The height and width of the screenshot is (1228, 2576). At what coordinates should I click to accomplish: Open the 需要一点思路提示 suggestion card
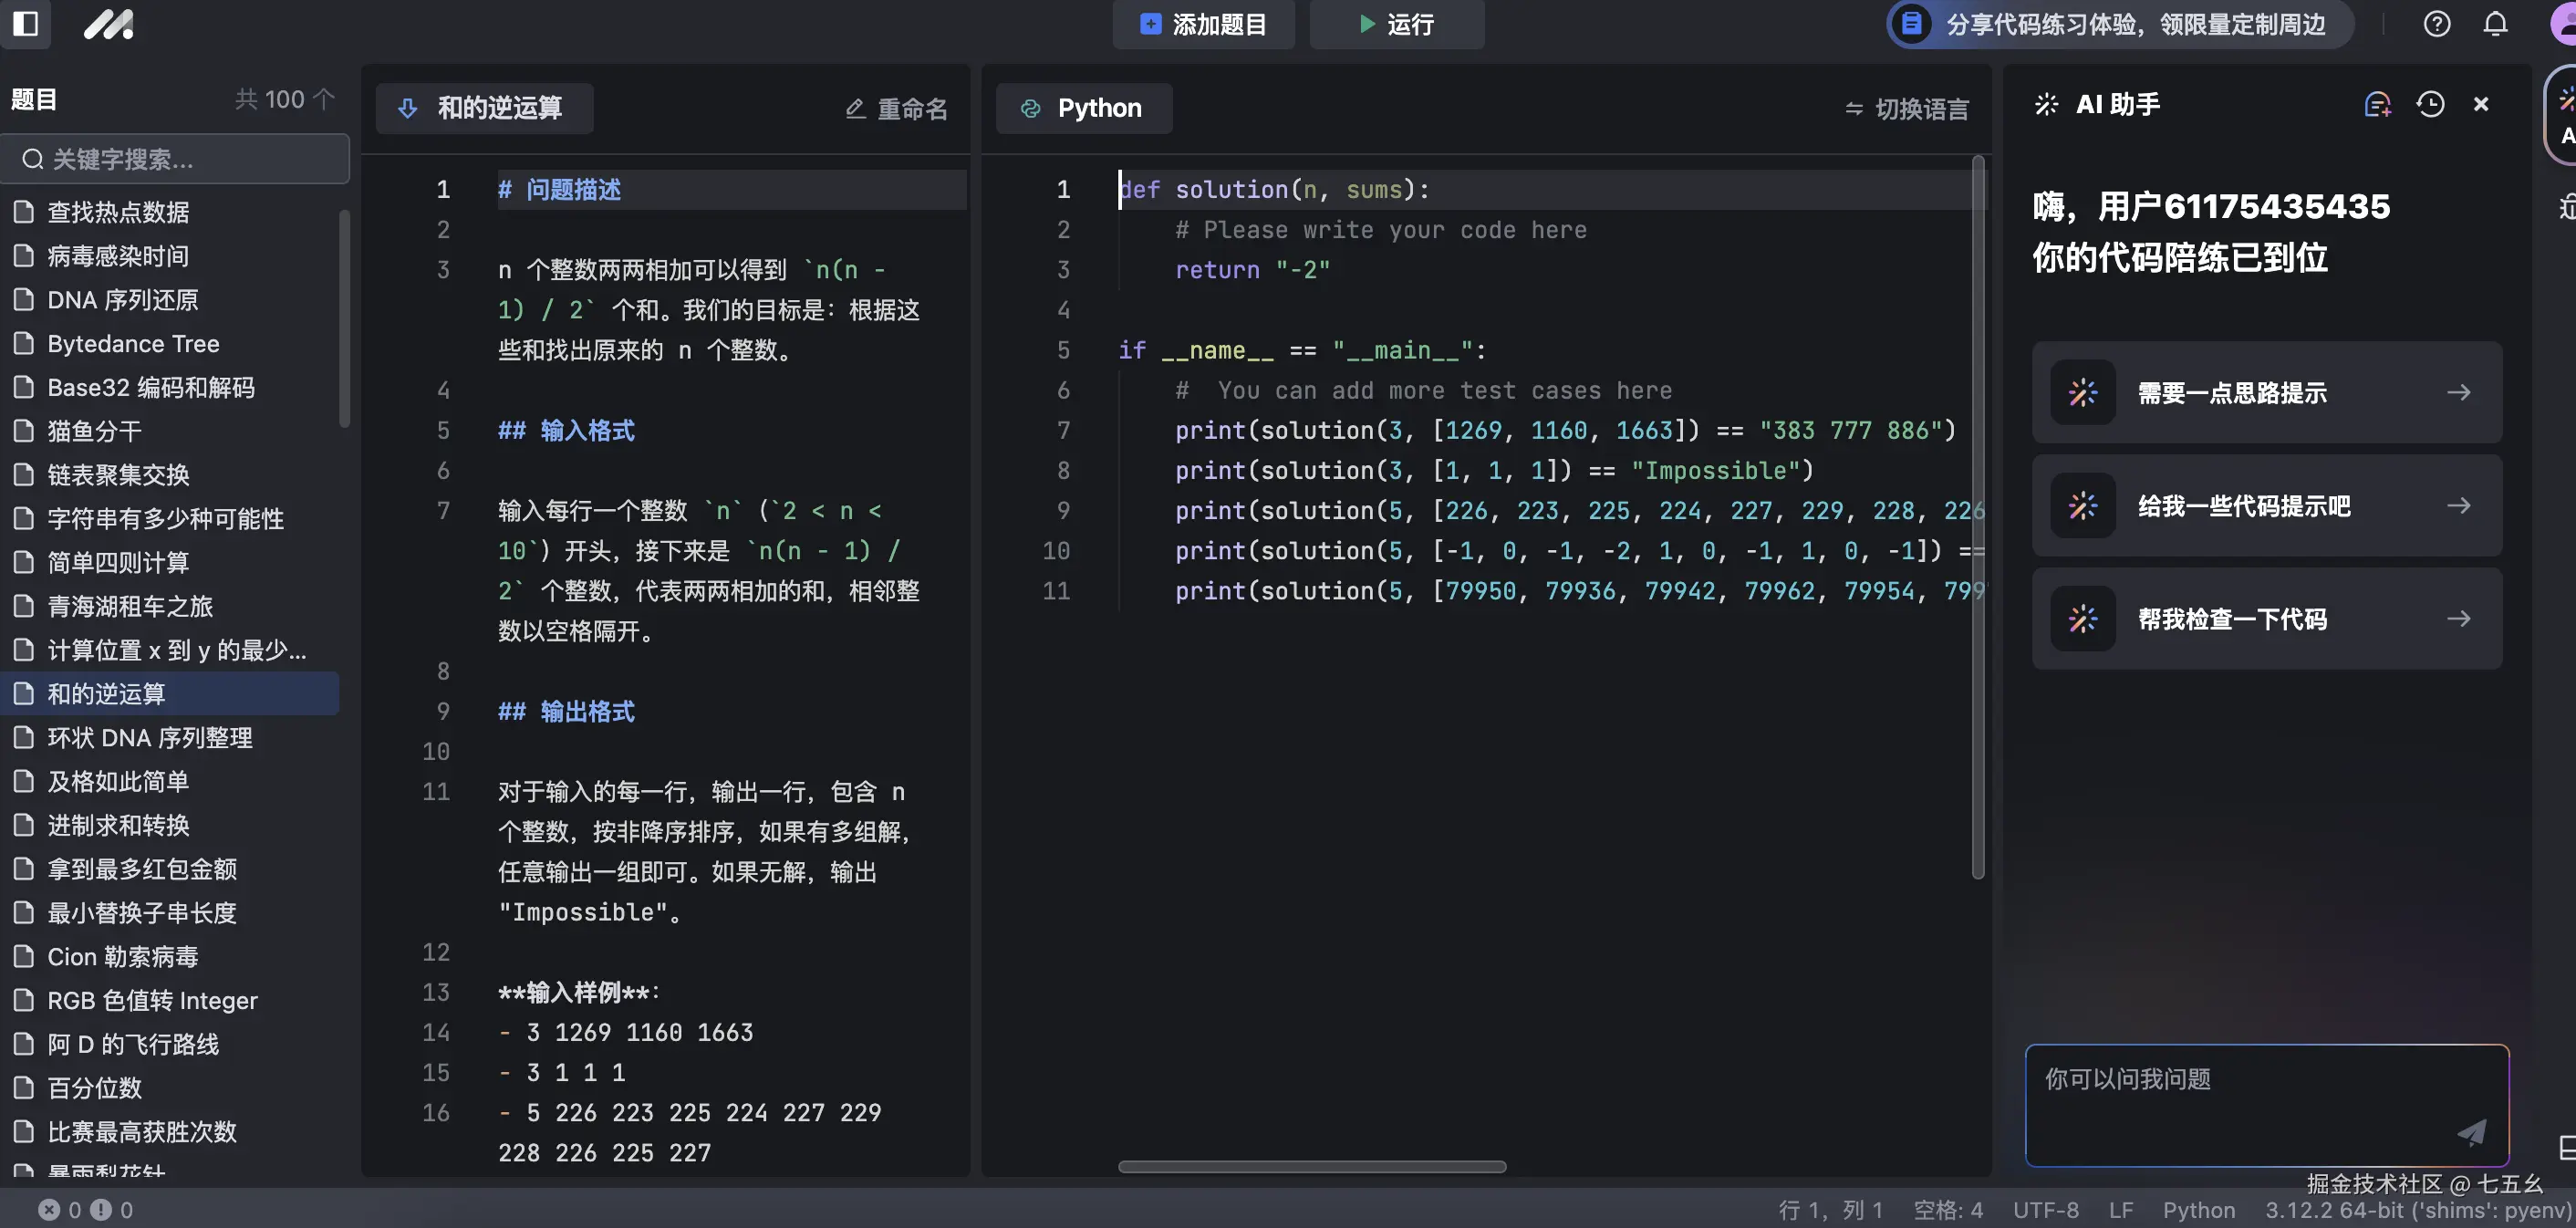2265,392
